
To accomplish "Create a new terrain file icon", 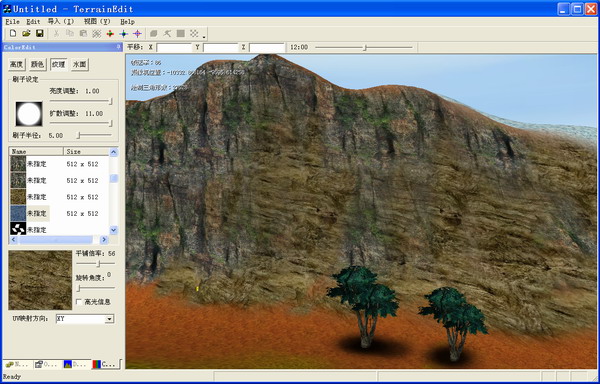I will pyautogui.click(x=13, y=34).
